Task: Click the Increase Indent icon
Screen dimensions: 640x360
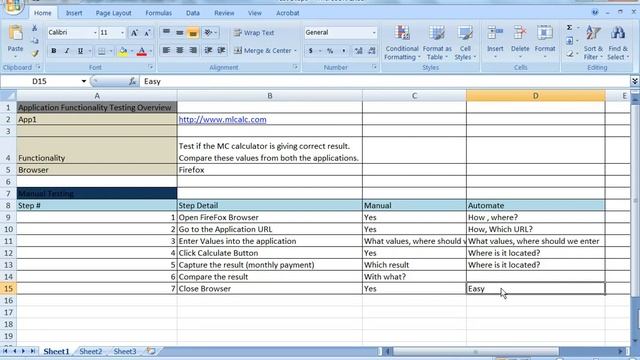Action: [222, 50]
